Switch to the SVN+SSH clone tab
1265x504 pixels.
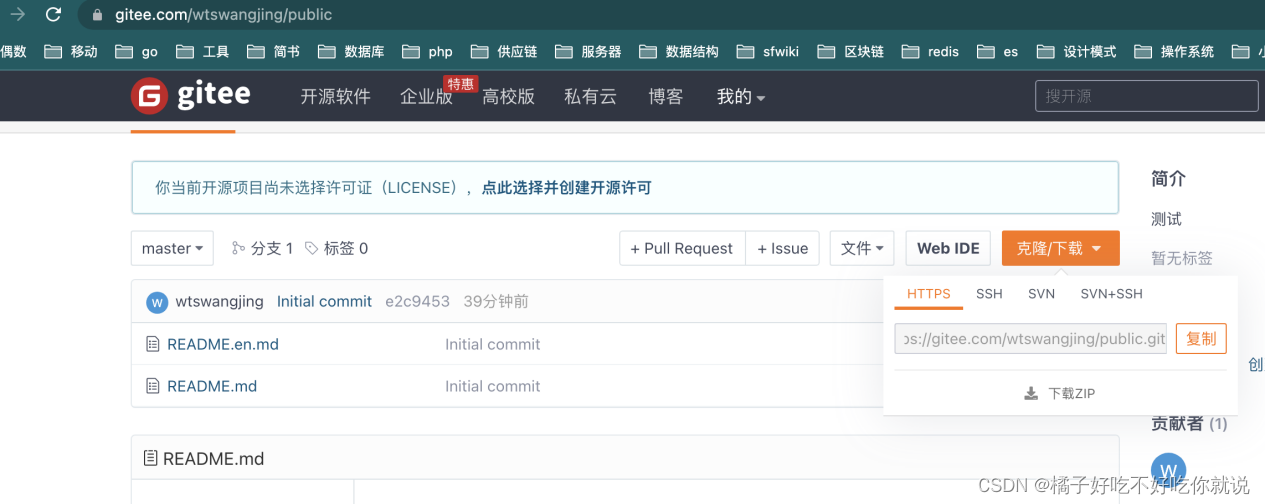click(1111, 294)
